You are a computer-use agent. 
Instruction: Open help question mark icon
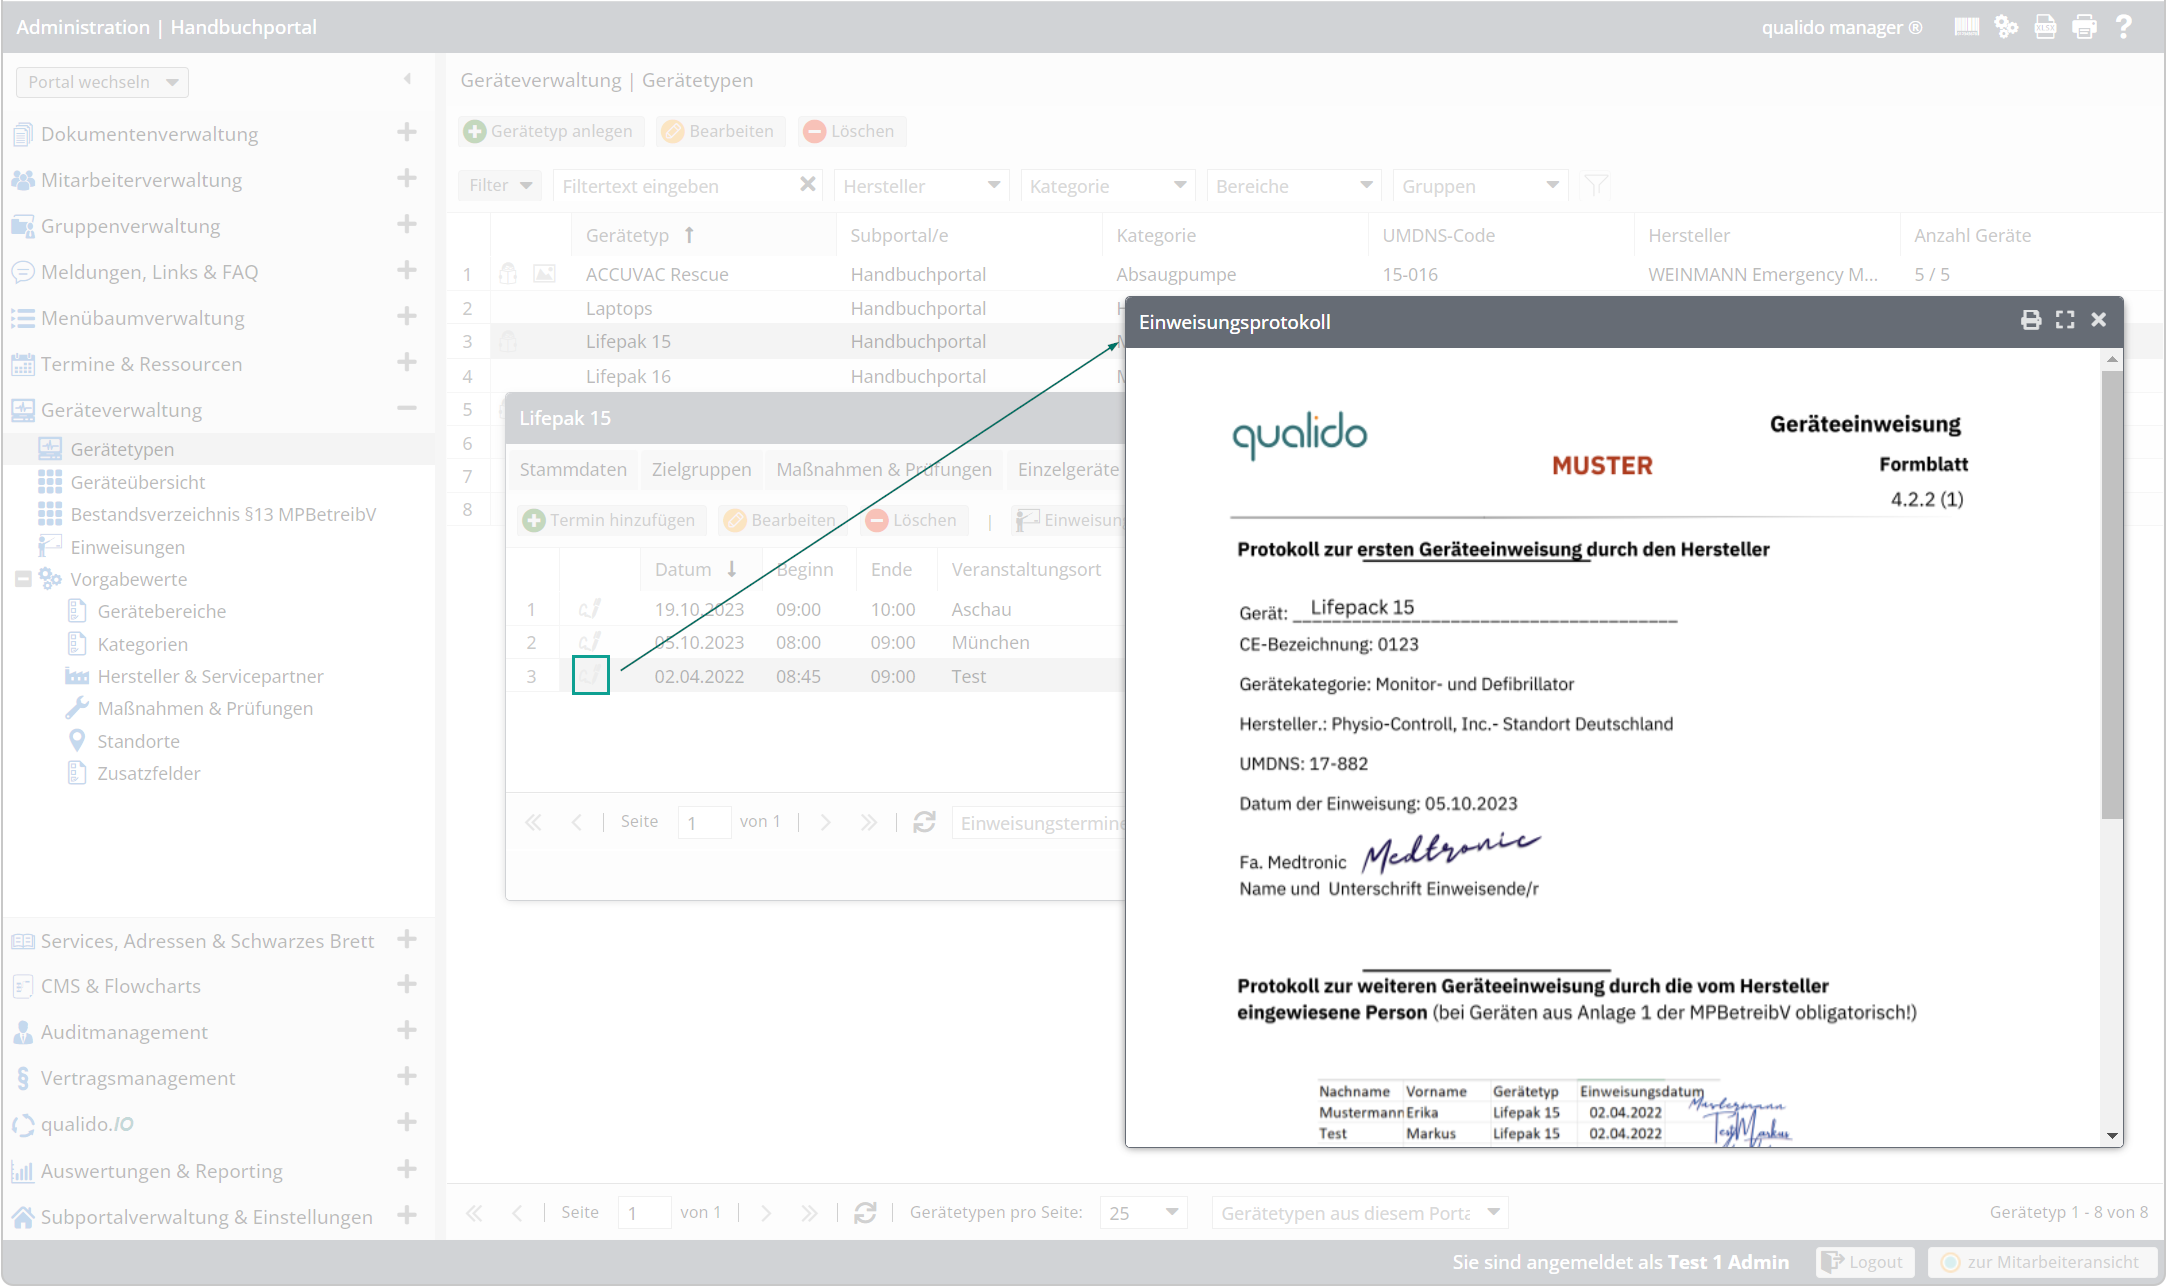pos(2123,27)
